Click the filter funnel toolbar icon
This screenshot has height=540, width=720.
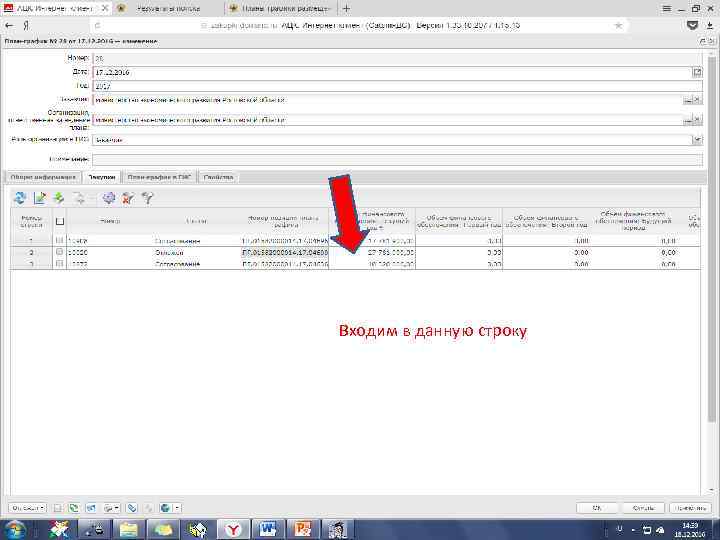pos(147,198)
